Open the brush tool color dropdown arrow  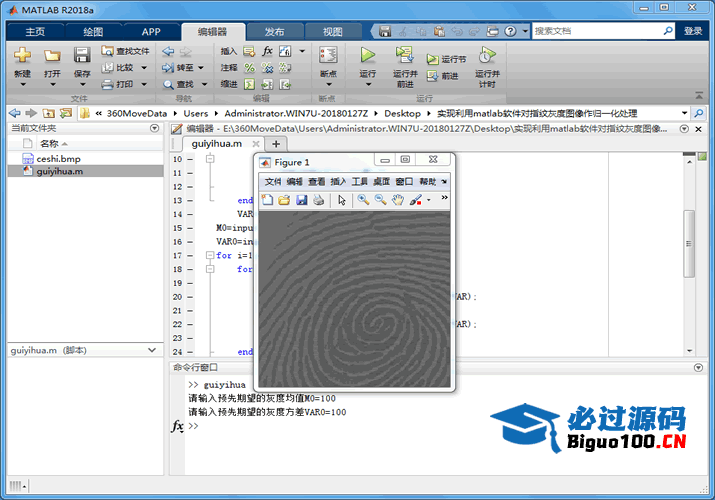tap(428, 200)
